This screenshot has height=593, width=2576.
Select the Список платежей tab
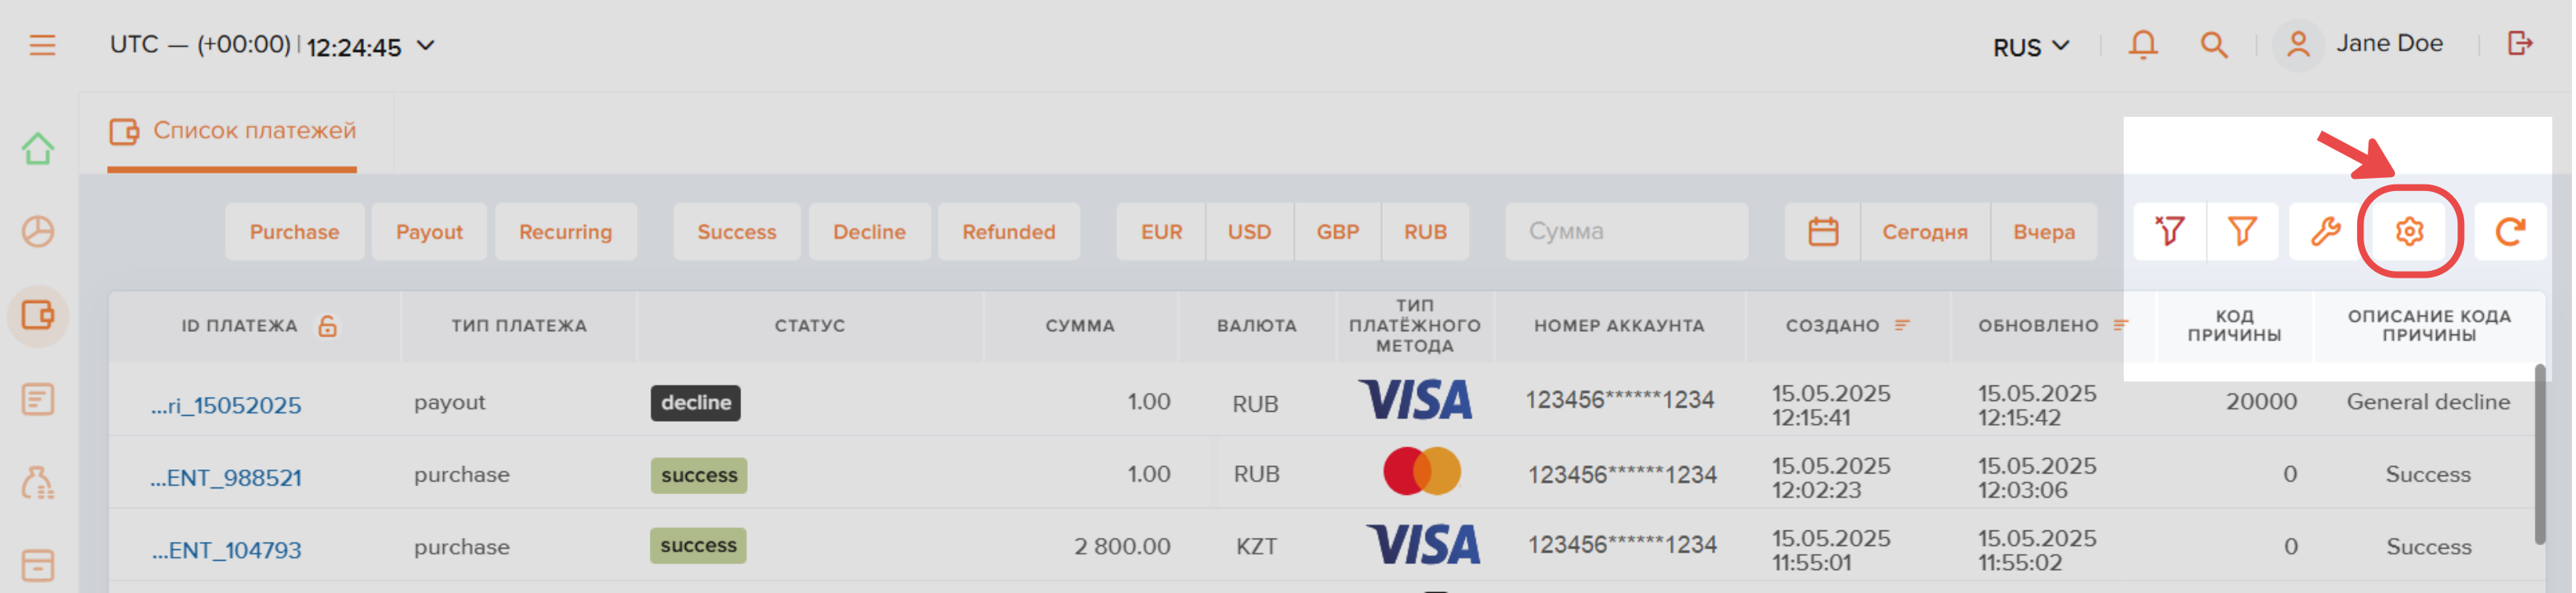(x=233, y=131)
